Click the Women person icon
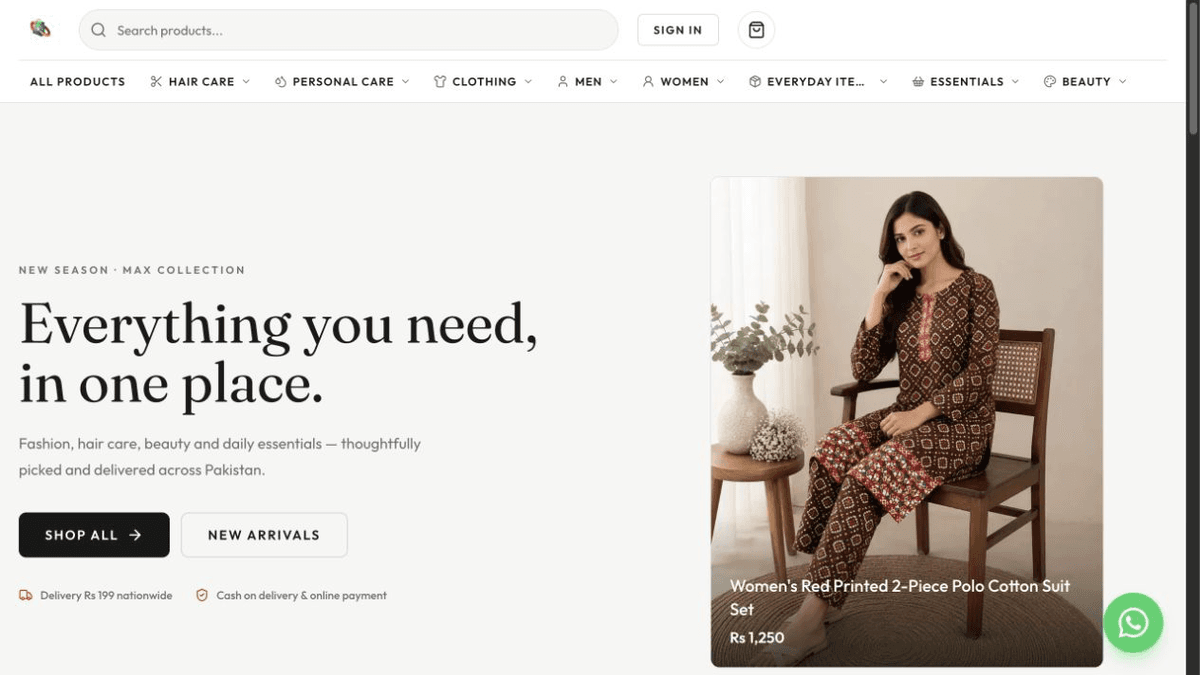The width and height of the screenshot is (1200, 675). (648, 82)
